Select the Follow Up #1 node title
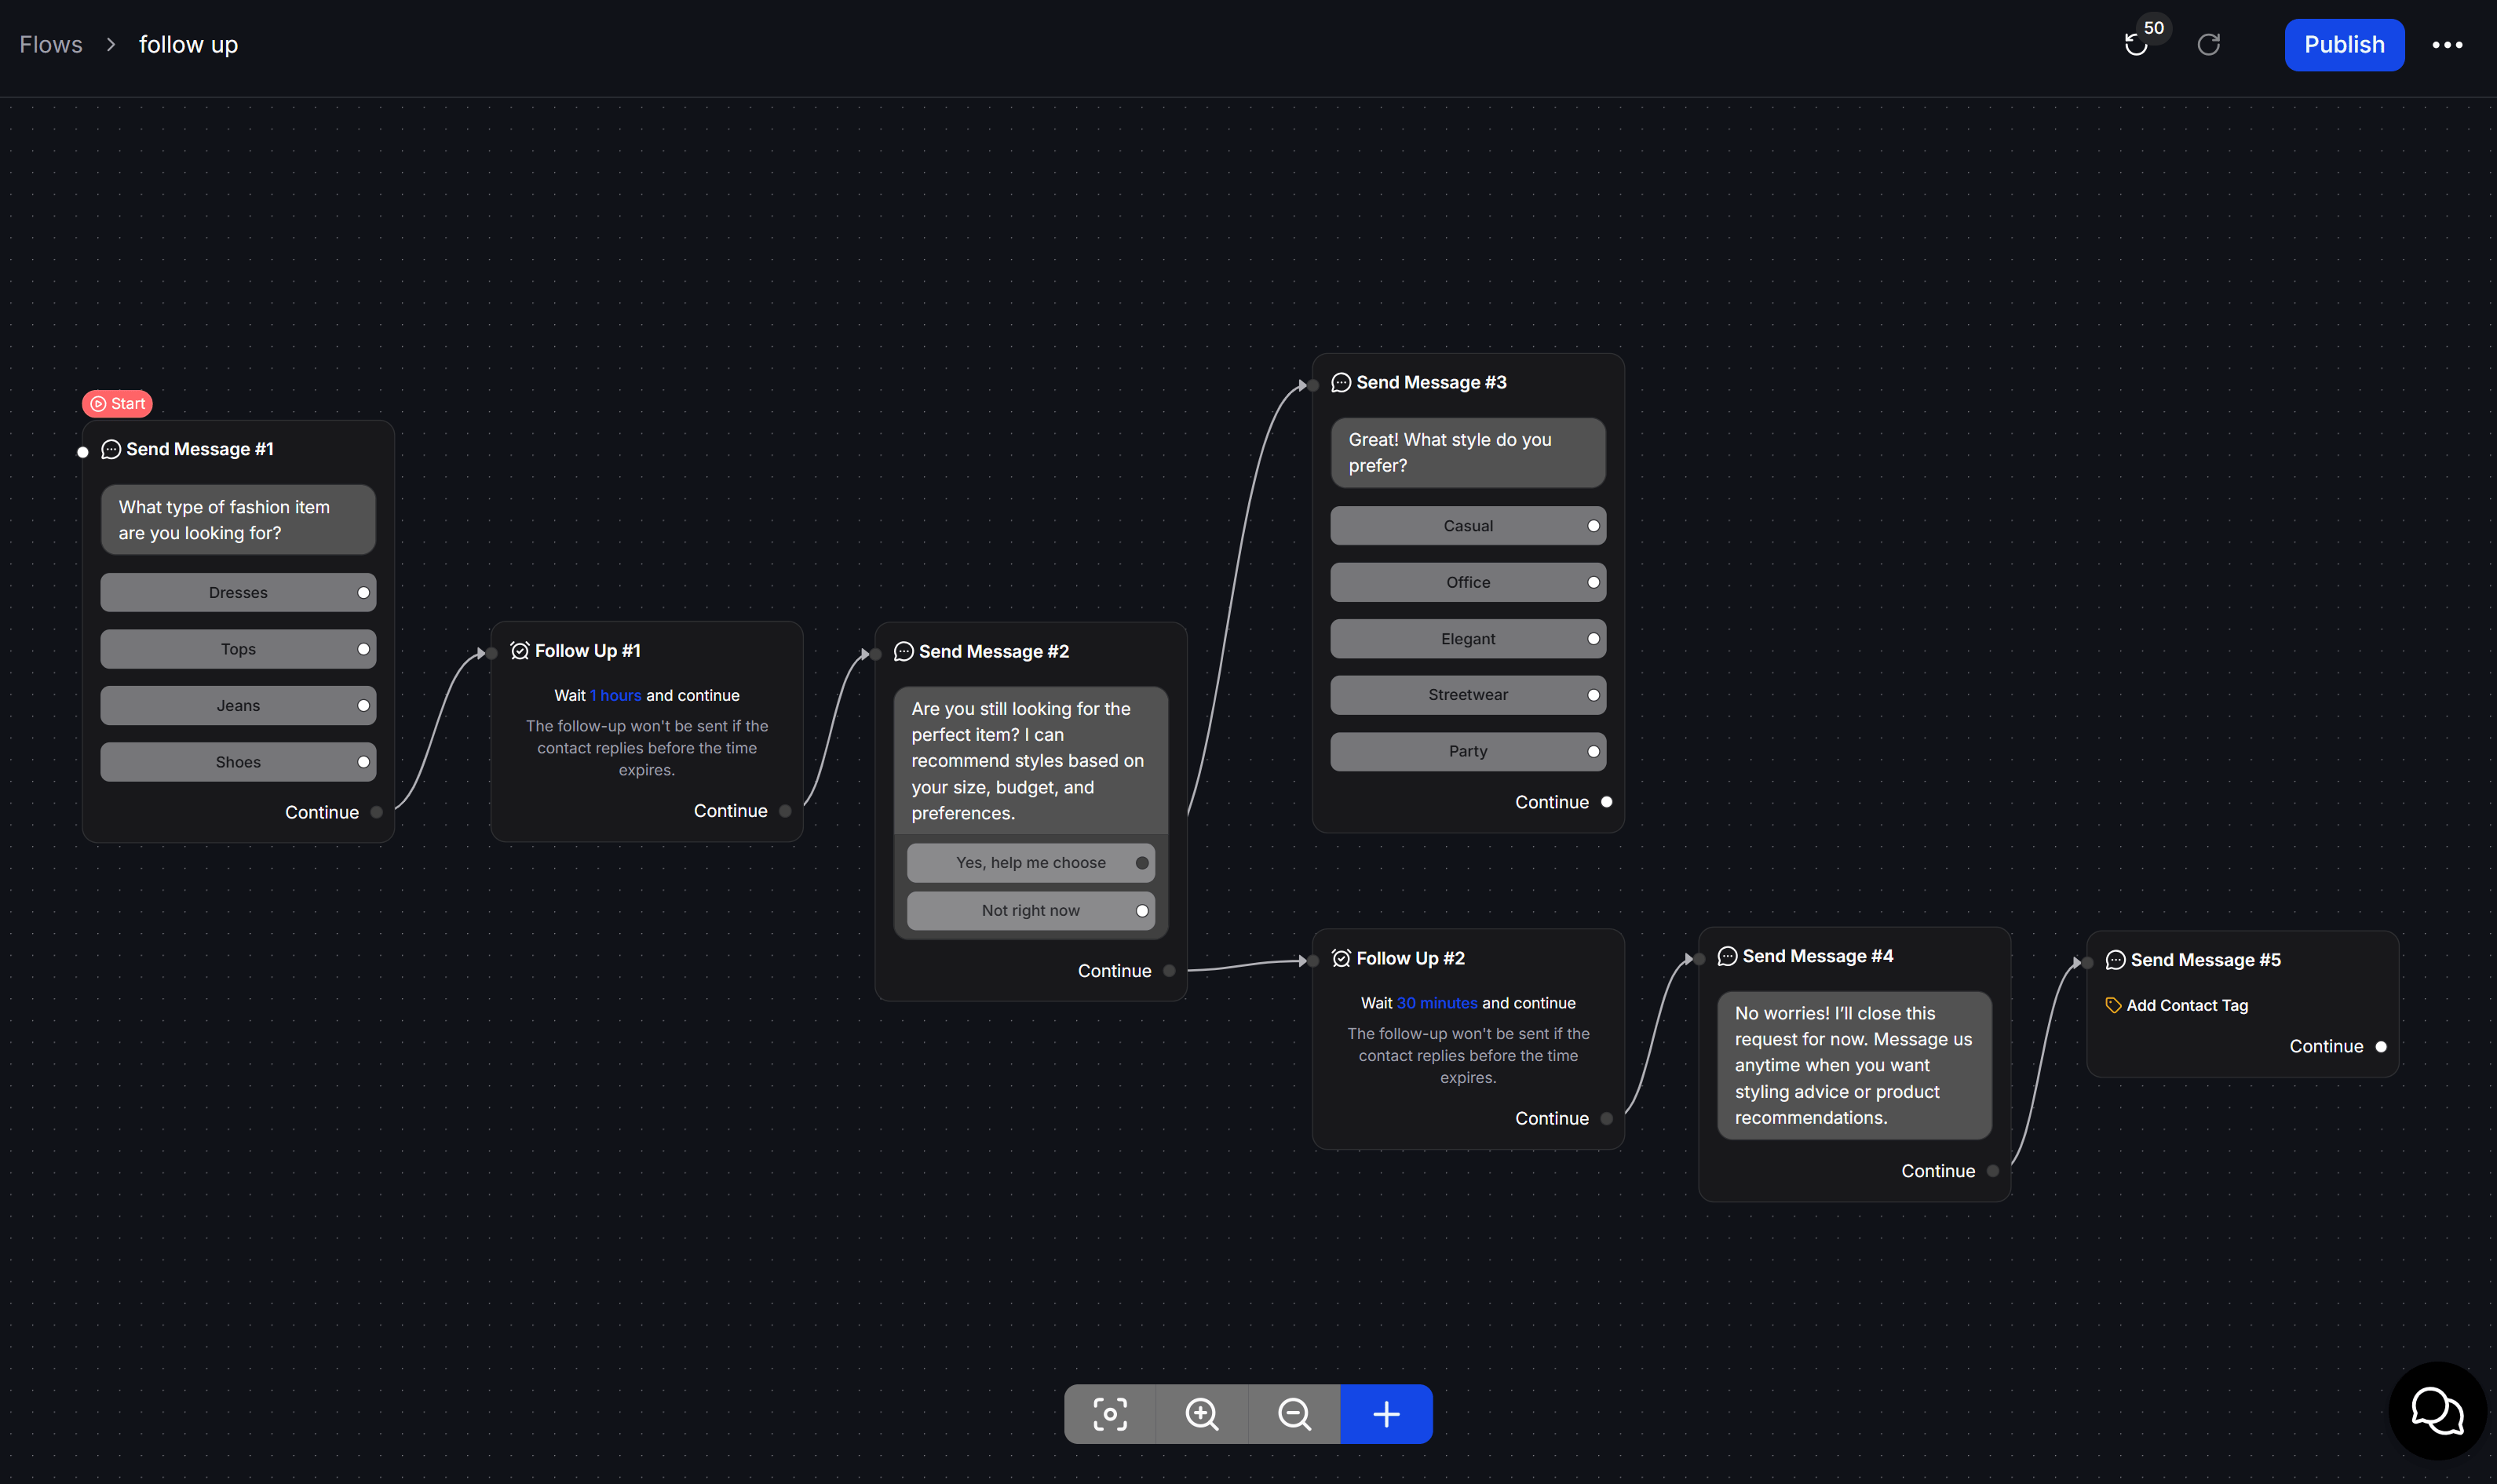Screen dimensions: 2497x1484 pyautogui.click(x=587, y=651)
